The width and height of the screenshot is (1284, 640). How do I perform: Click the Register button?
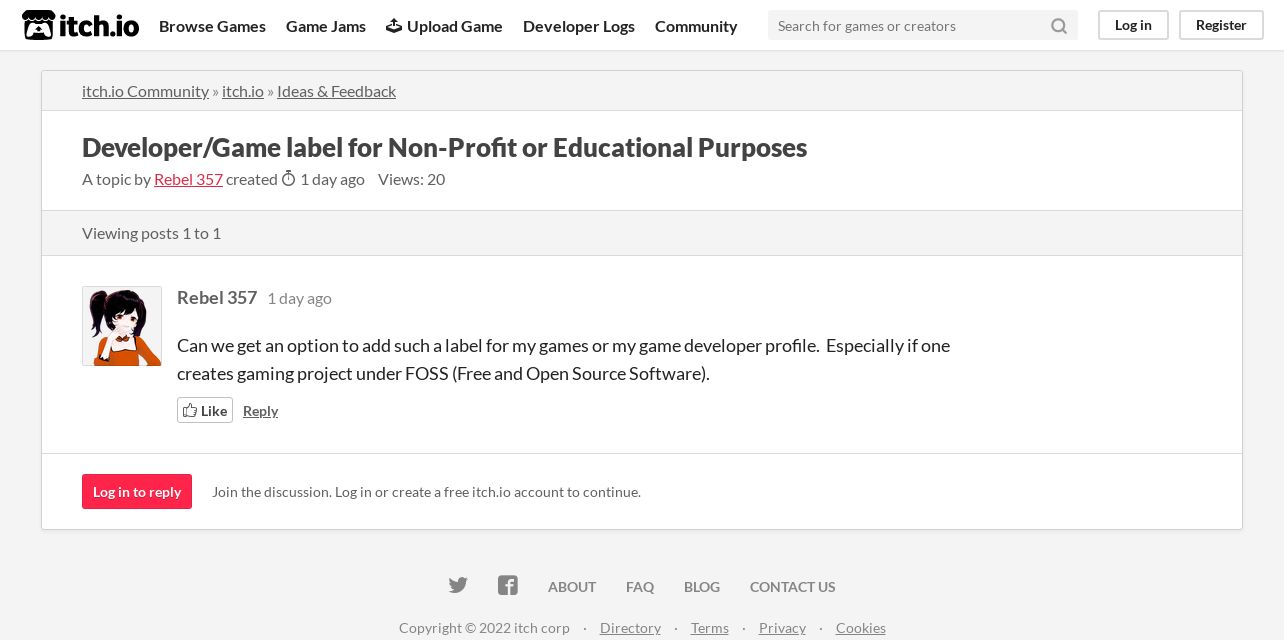point(1221,25)
